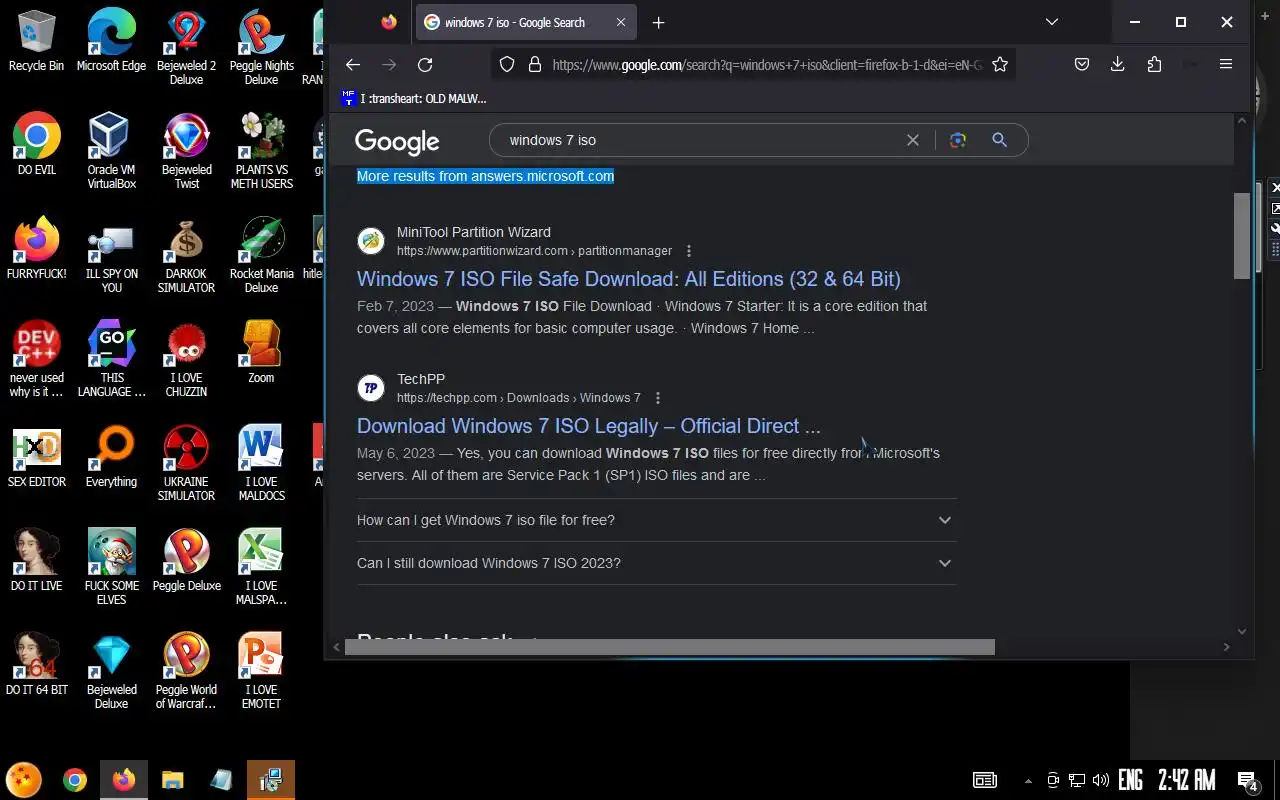
Task: Select the Microsoft Edge desktop shortcut
Action: 111,40
